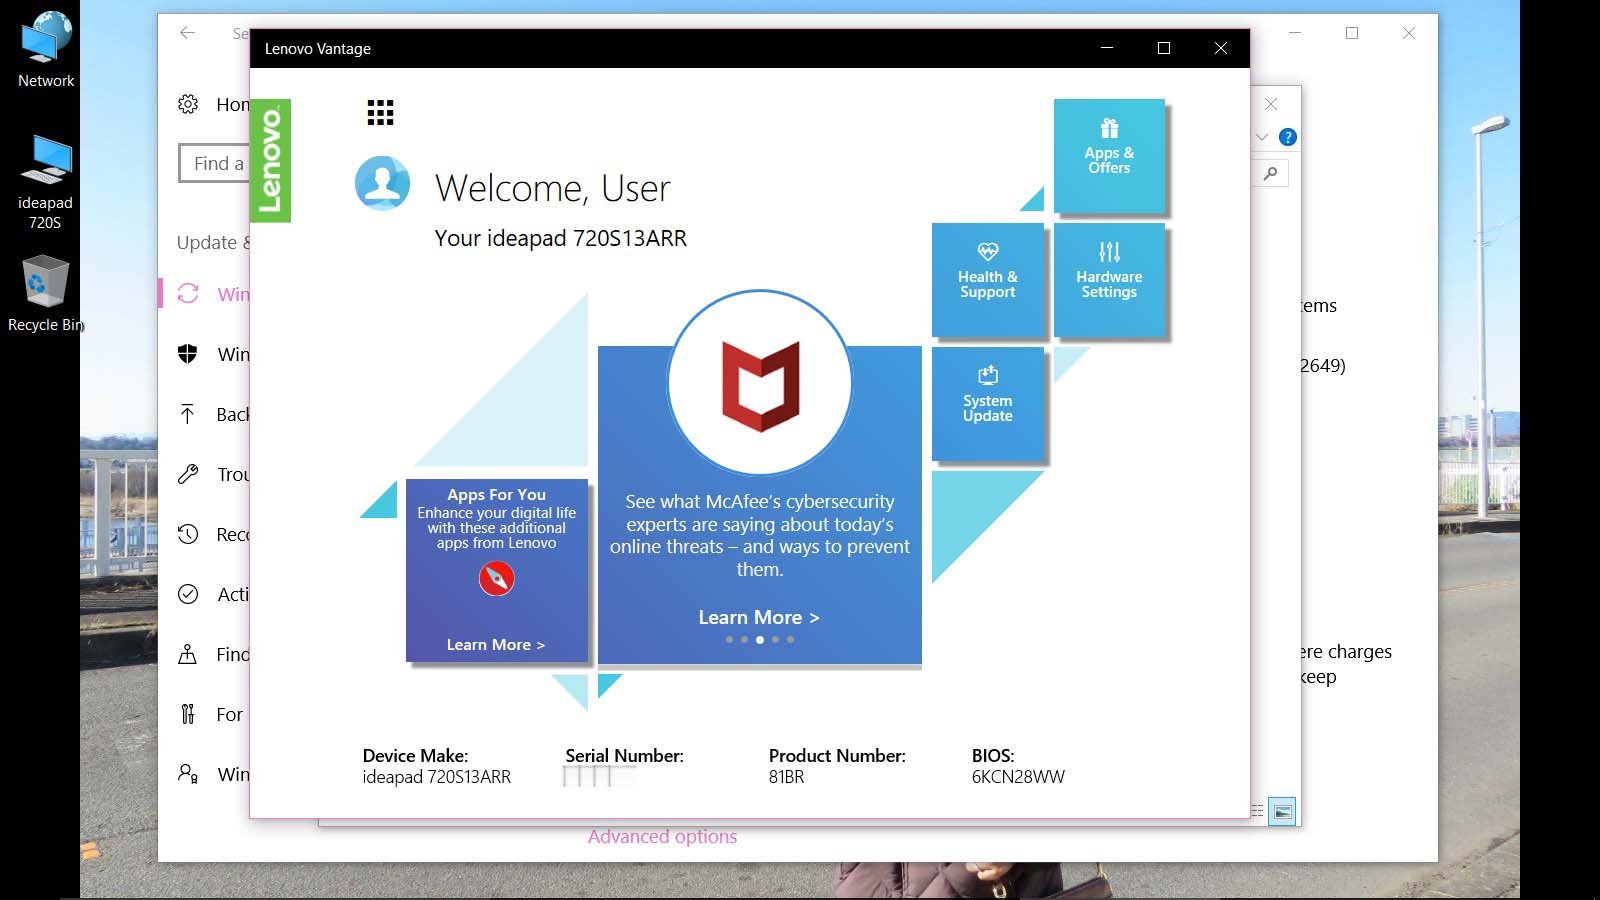Open Network desktop icon

tap(46, 50)
